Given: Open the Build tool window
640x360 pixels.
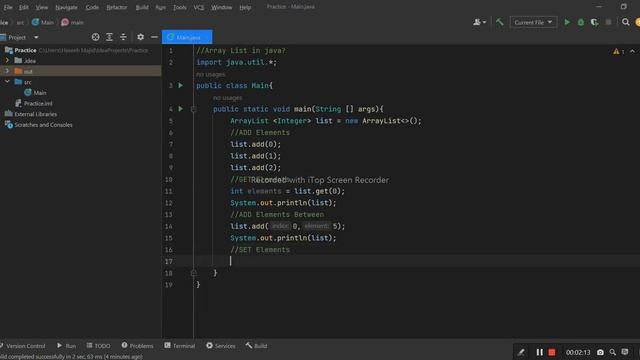Looking at the screenshot, I should coord(256,346).
